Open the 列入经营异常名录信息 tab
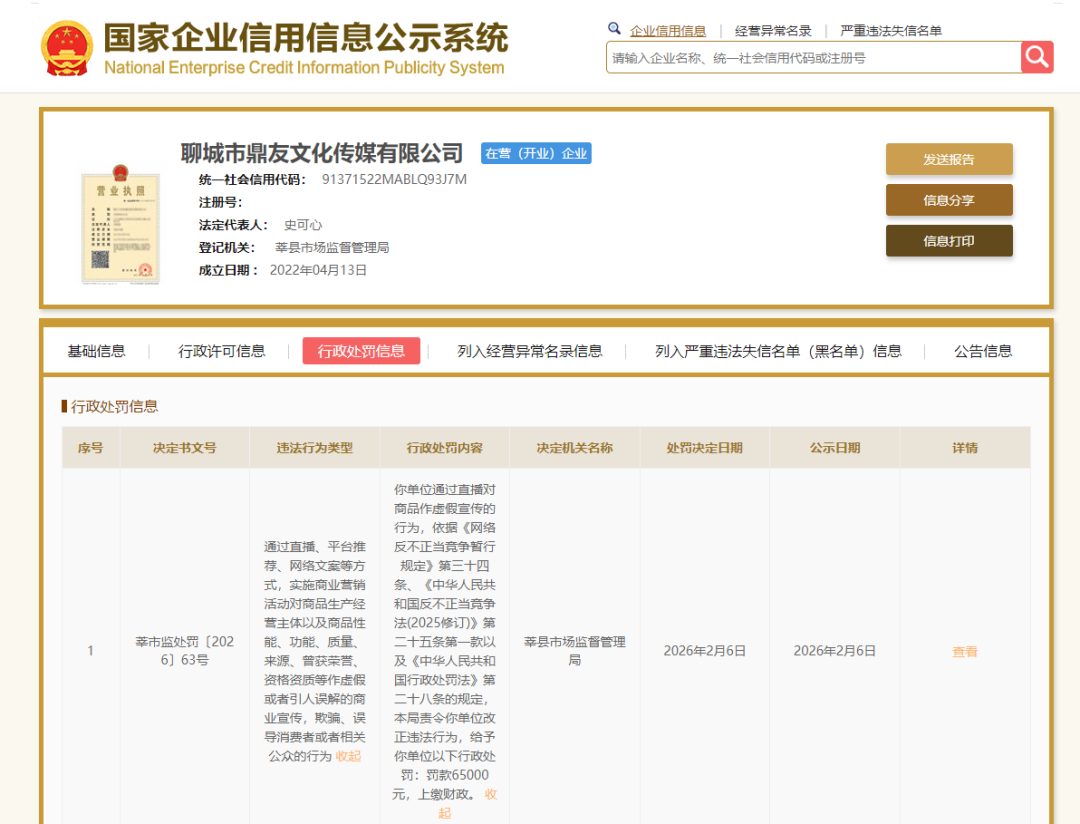 (530, 351)
